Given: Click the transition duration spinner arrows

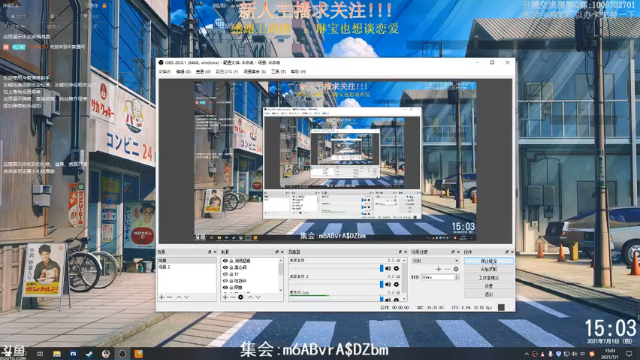Looking at the screenshot, I should point(457,277).
